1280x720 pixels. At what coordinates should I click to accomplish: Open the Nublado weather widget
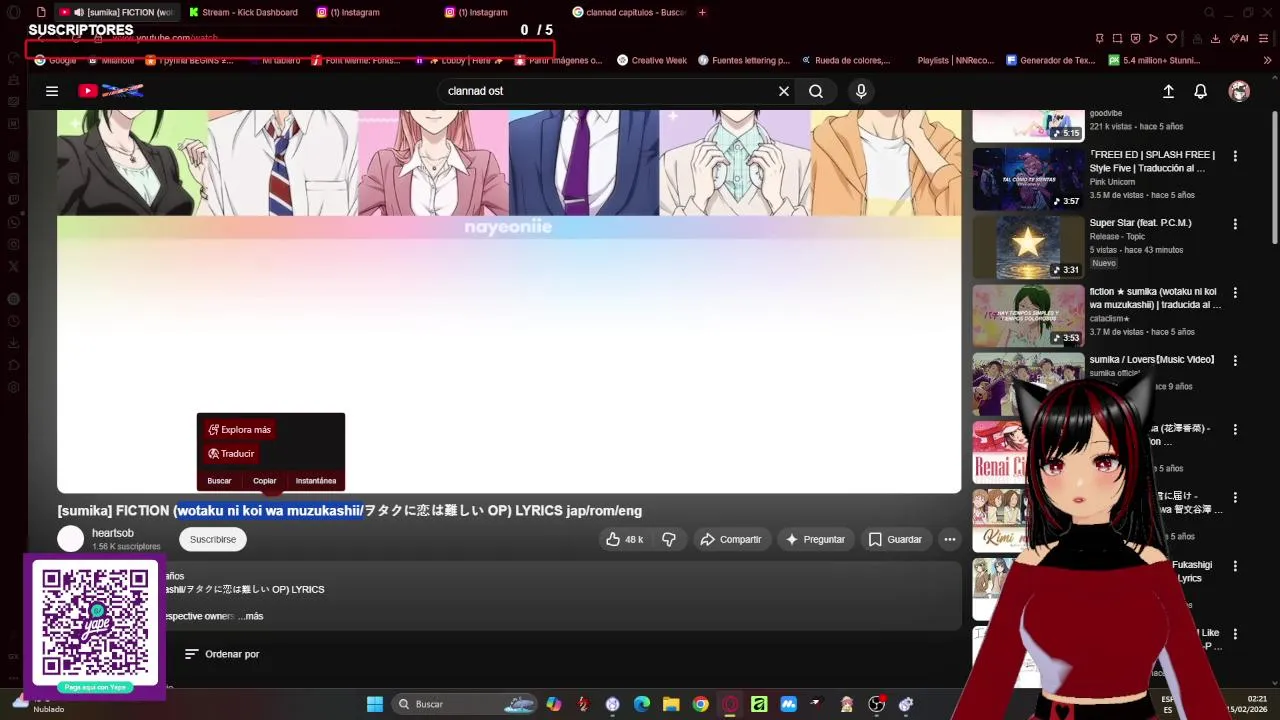click(x=40, y=704)
